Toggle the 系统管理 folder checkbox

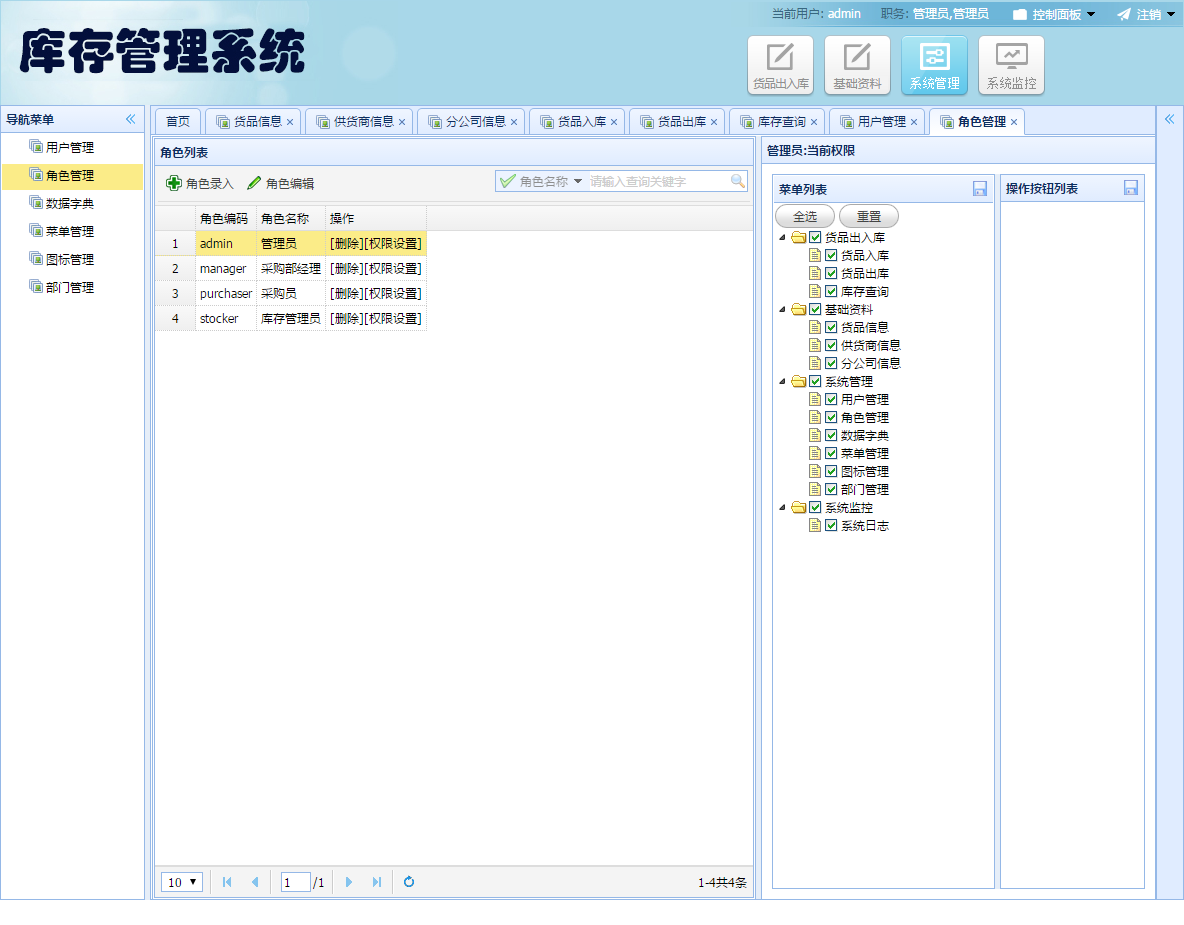(815, 381)
